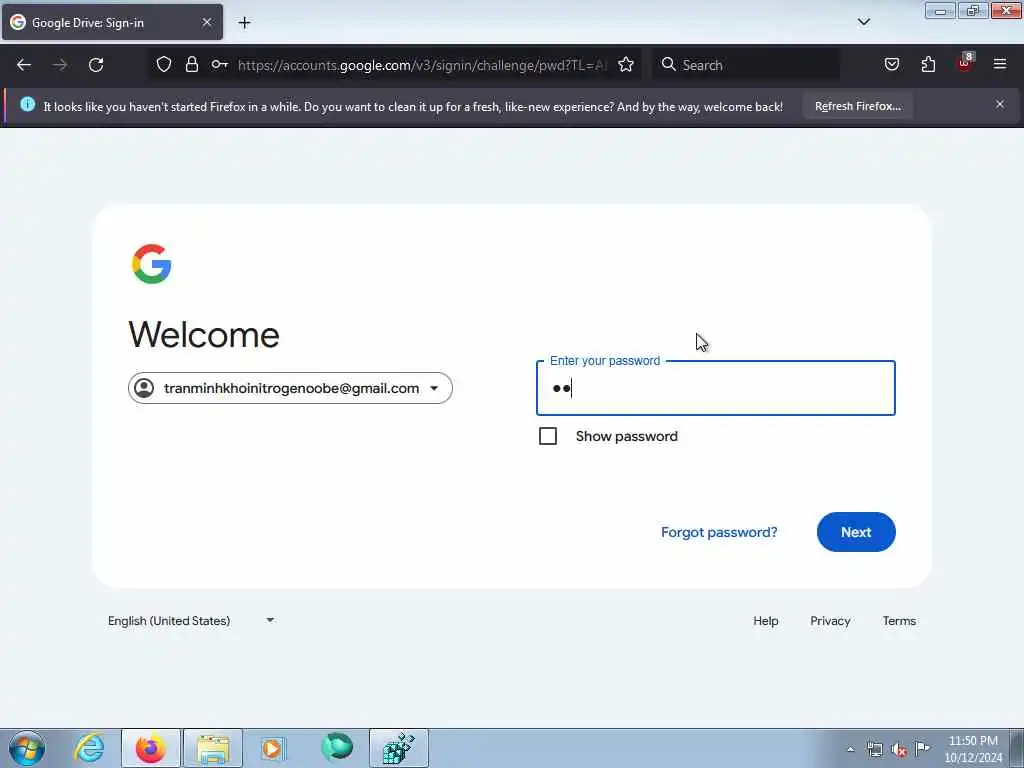
Task: Open the Extensions puzzle icon
Action: pos(928,64)
